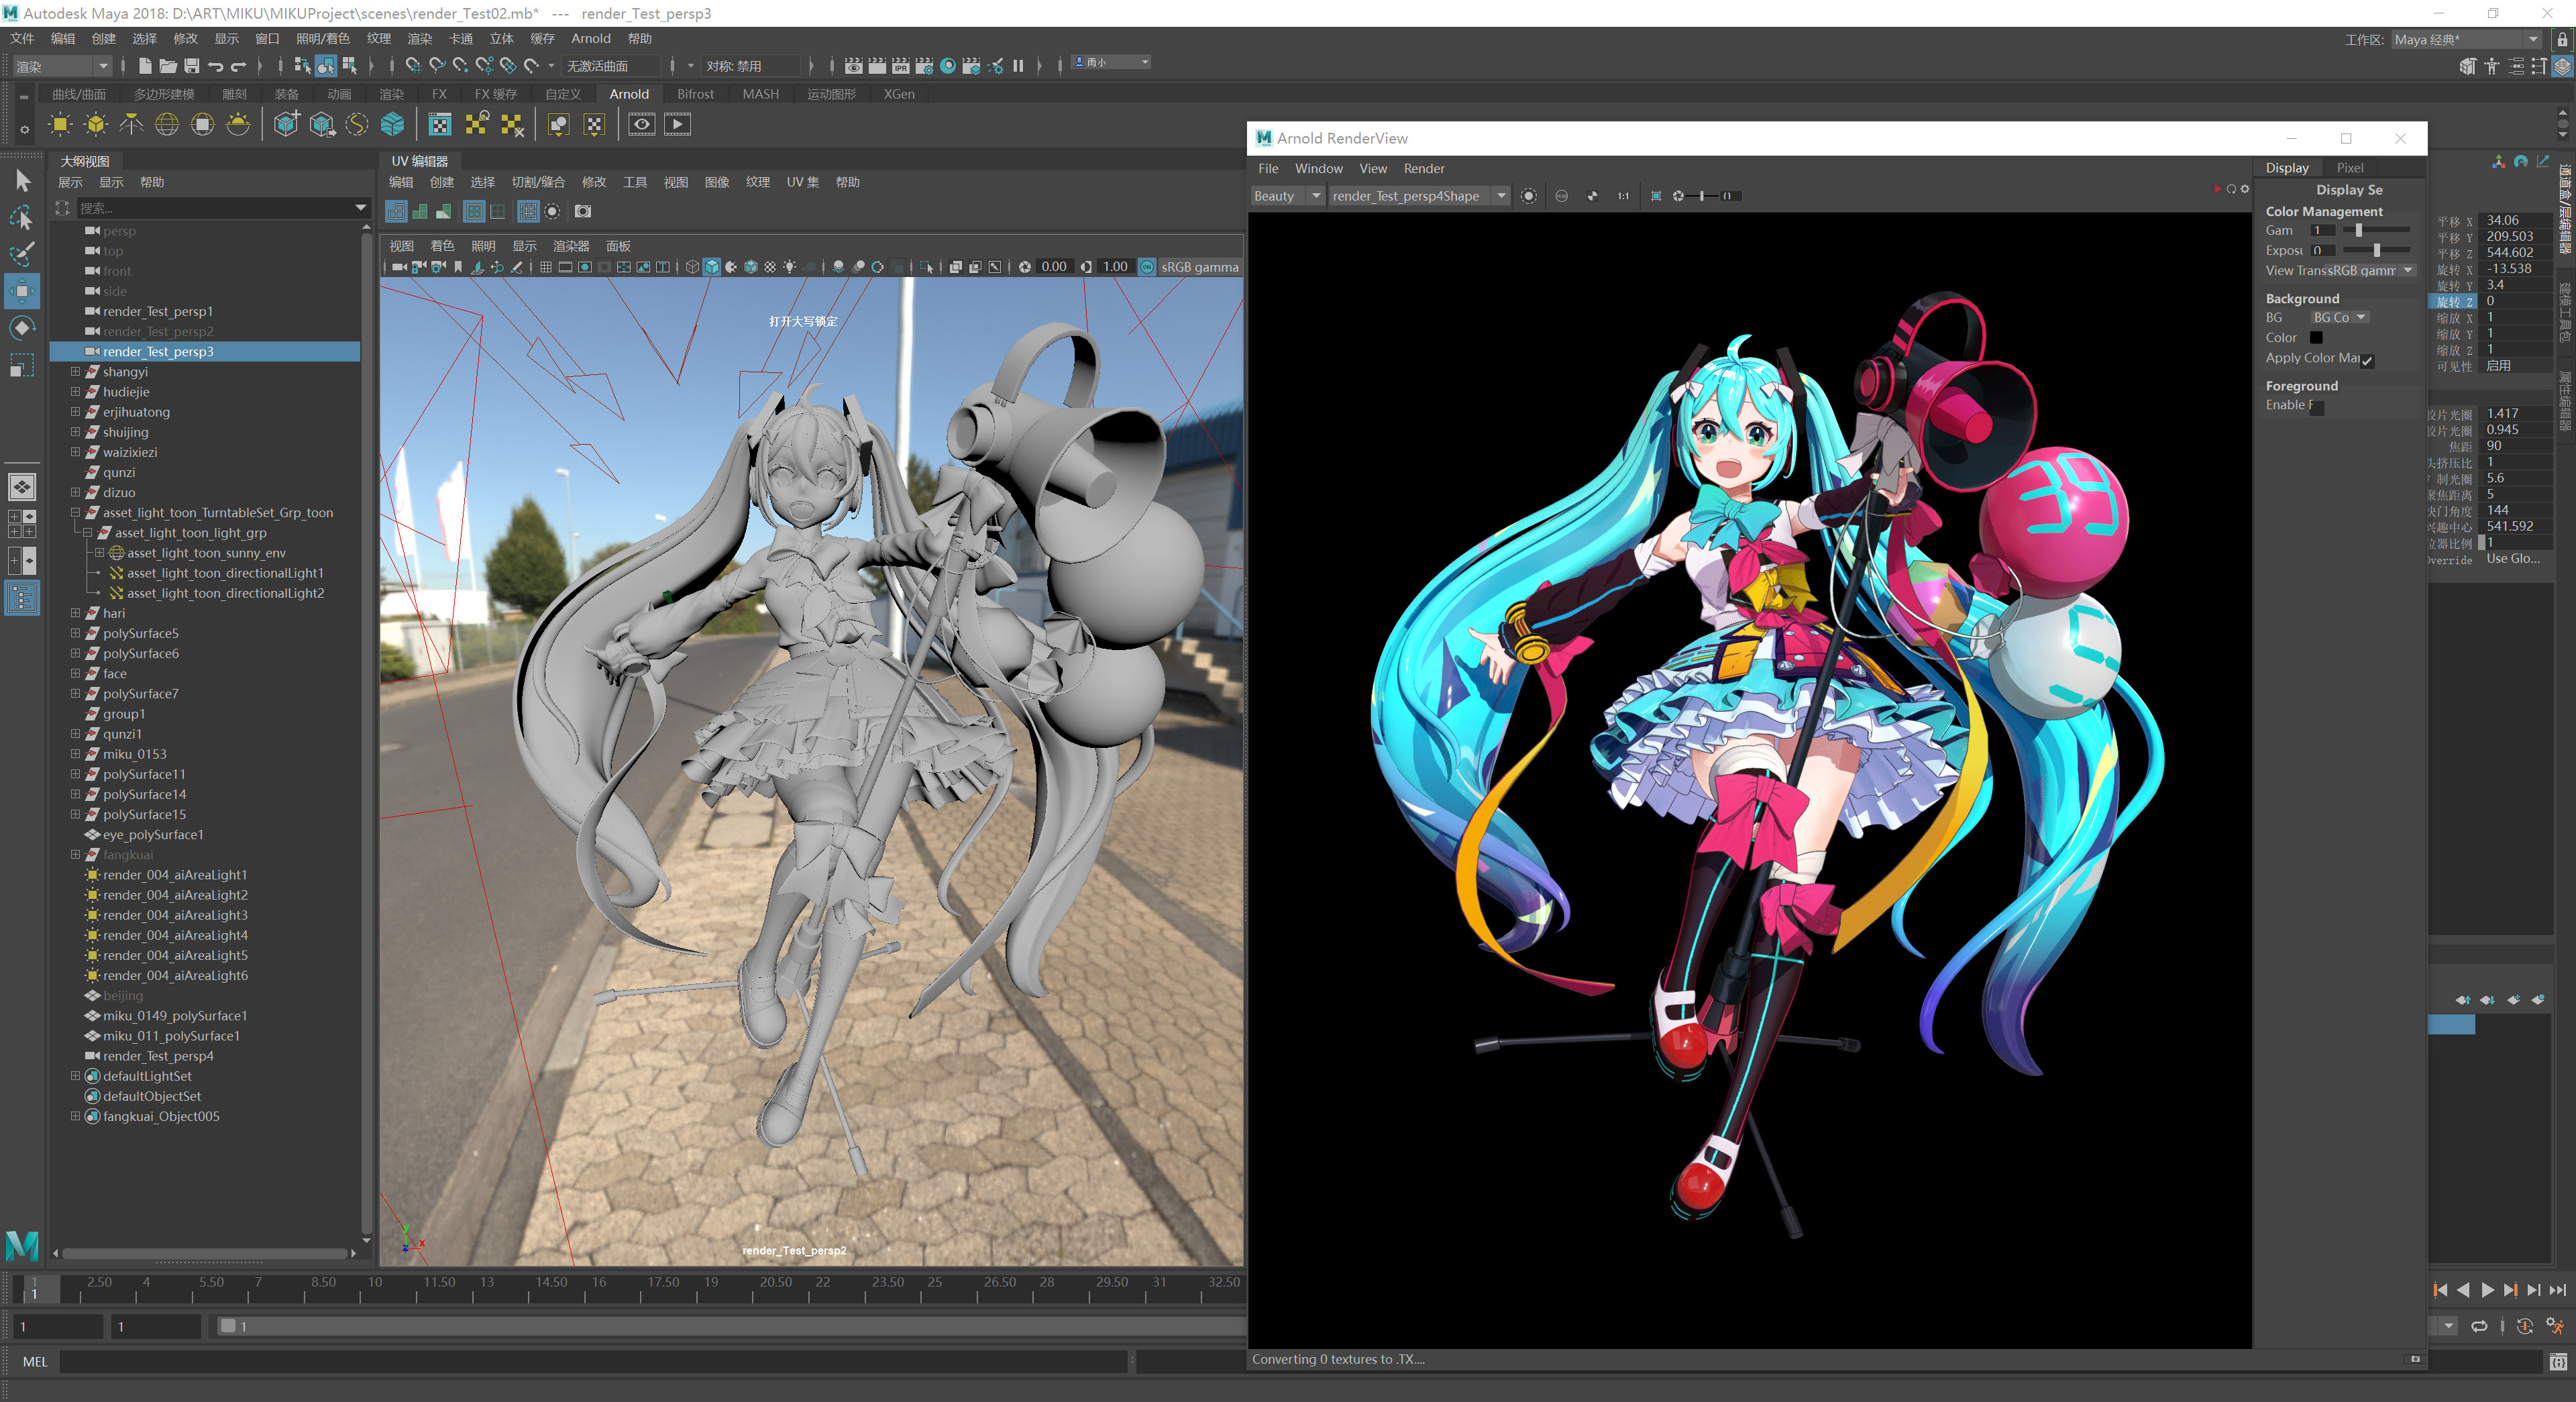The width and height of the screenshot is (2576, 1402).
Task: Click the Exposure slider in Display settings
Action: point(2376,251)
